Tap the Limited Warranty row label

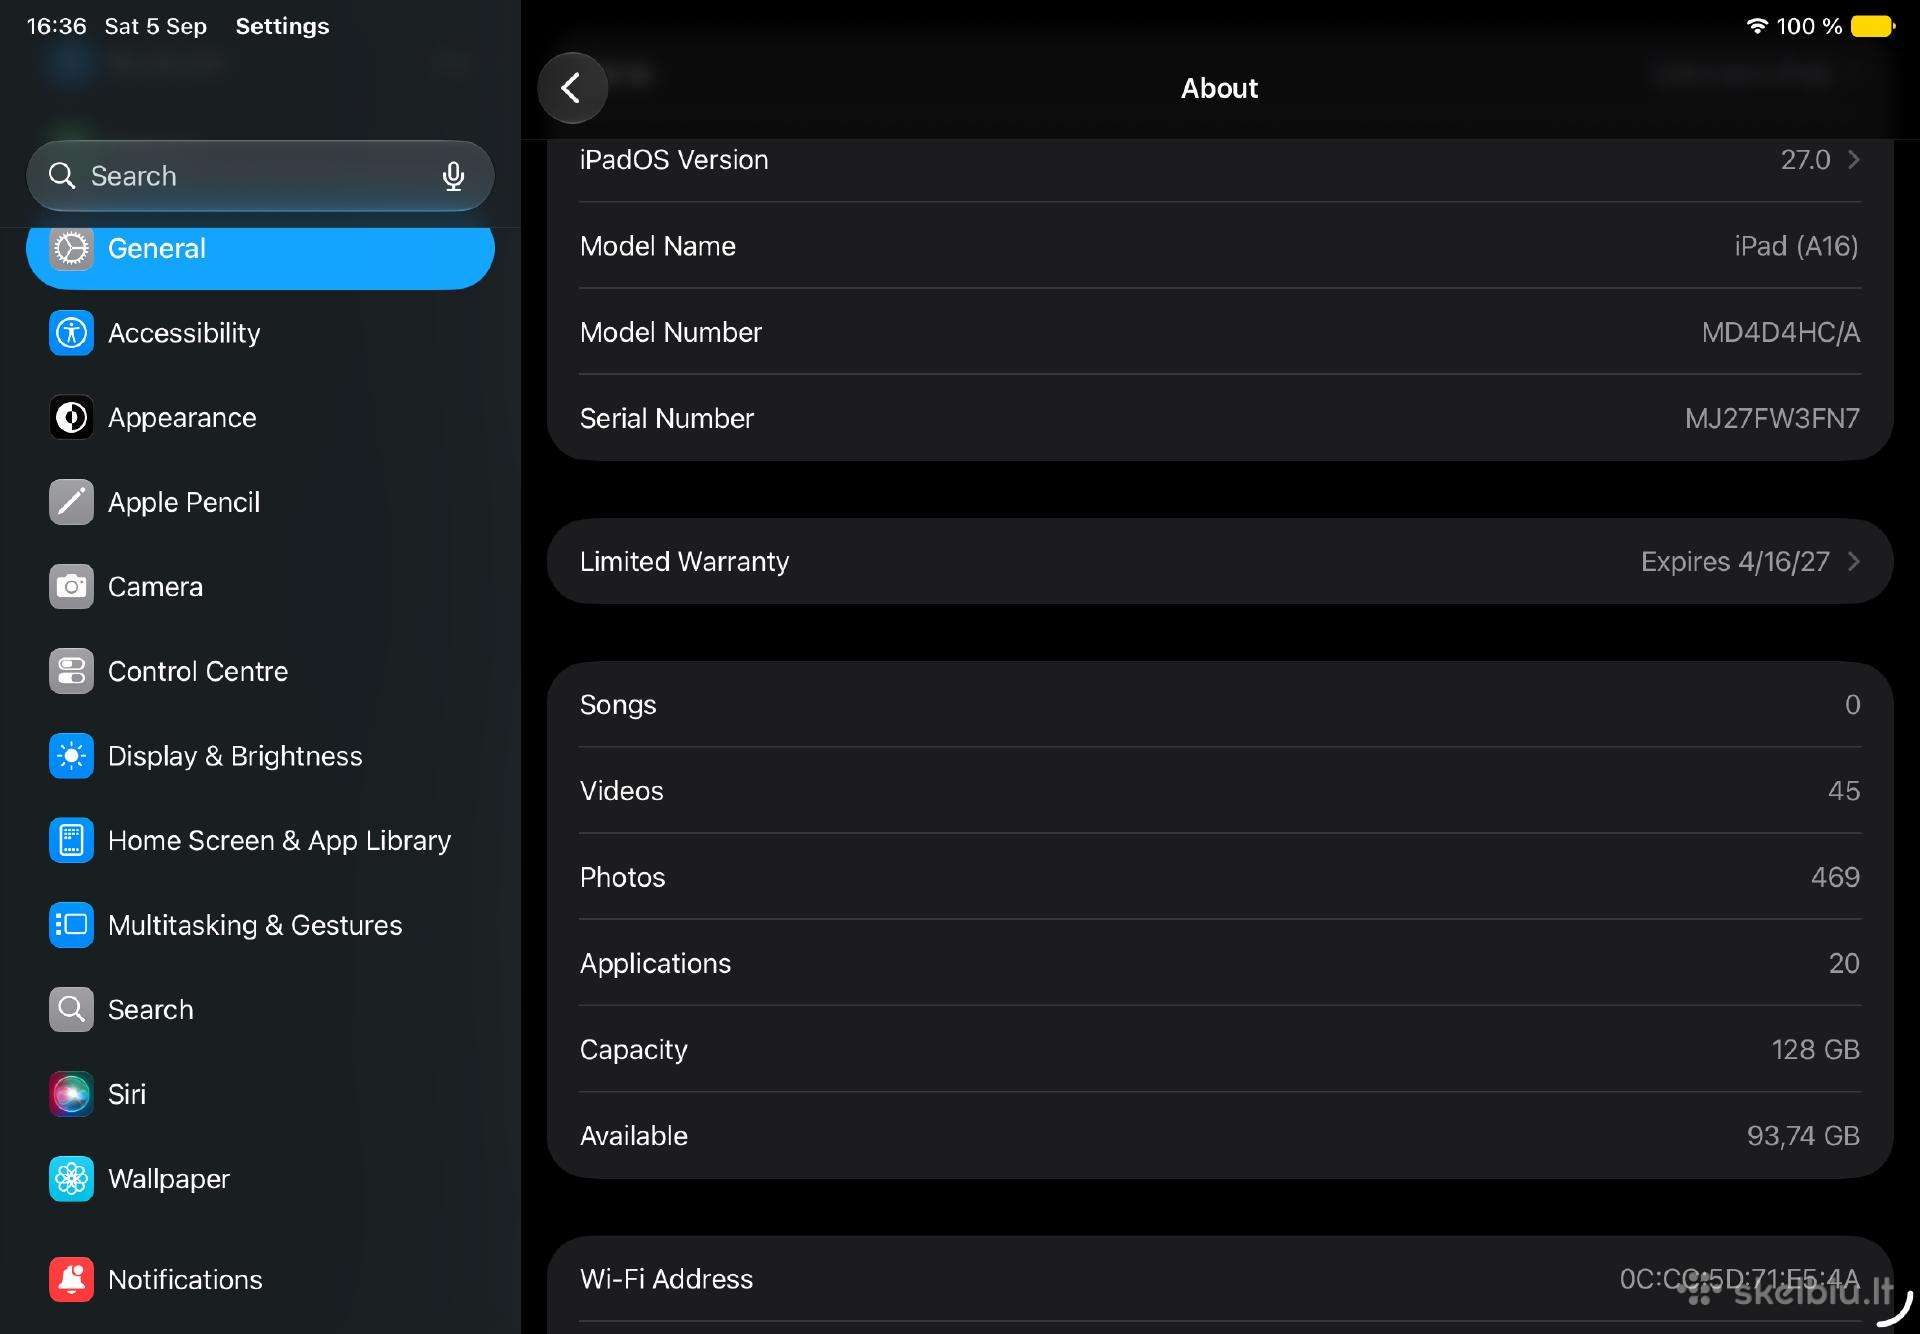(684, 562)
